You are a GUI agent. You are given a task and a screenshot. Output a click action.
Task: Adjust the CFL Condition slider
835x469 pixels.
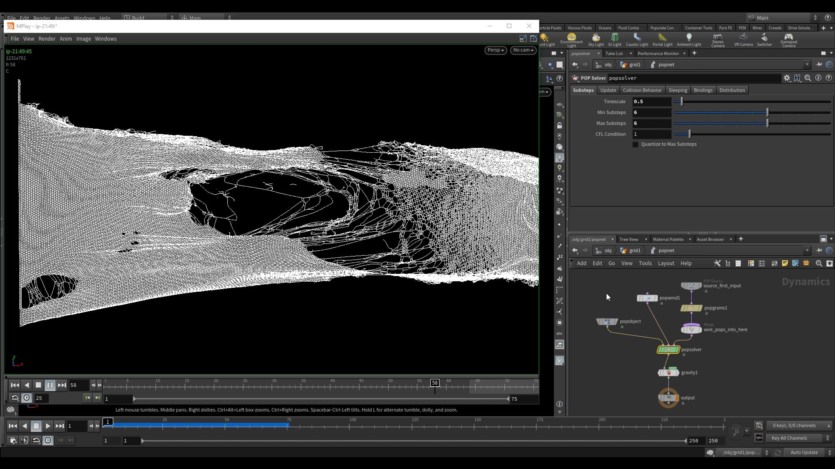click(752, 134)
